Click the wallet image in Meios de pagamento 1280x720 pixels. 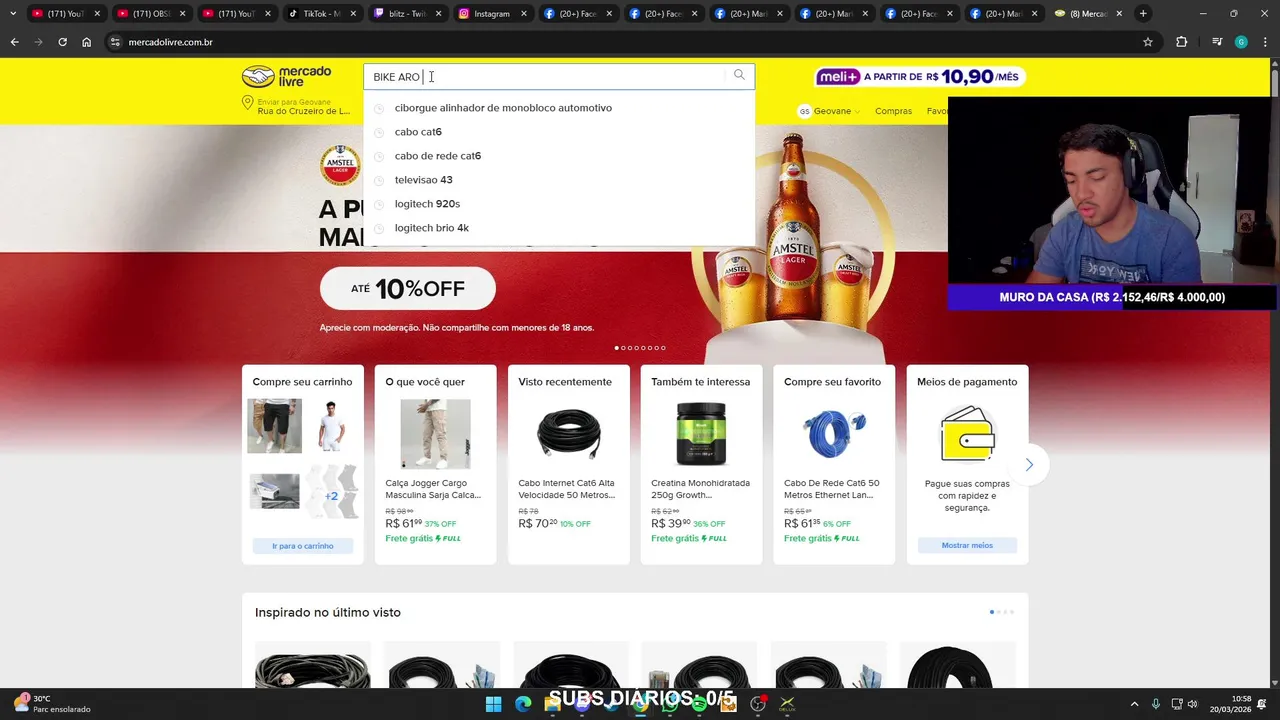[x=967, y=434]
